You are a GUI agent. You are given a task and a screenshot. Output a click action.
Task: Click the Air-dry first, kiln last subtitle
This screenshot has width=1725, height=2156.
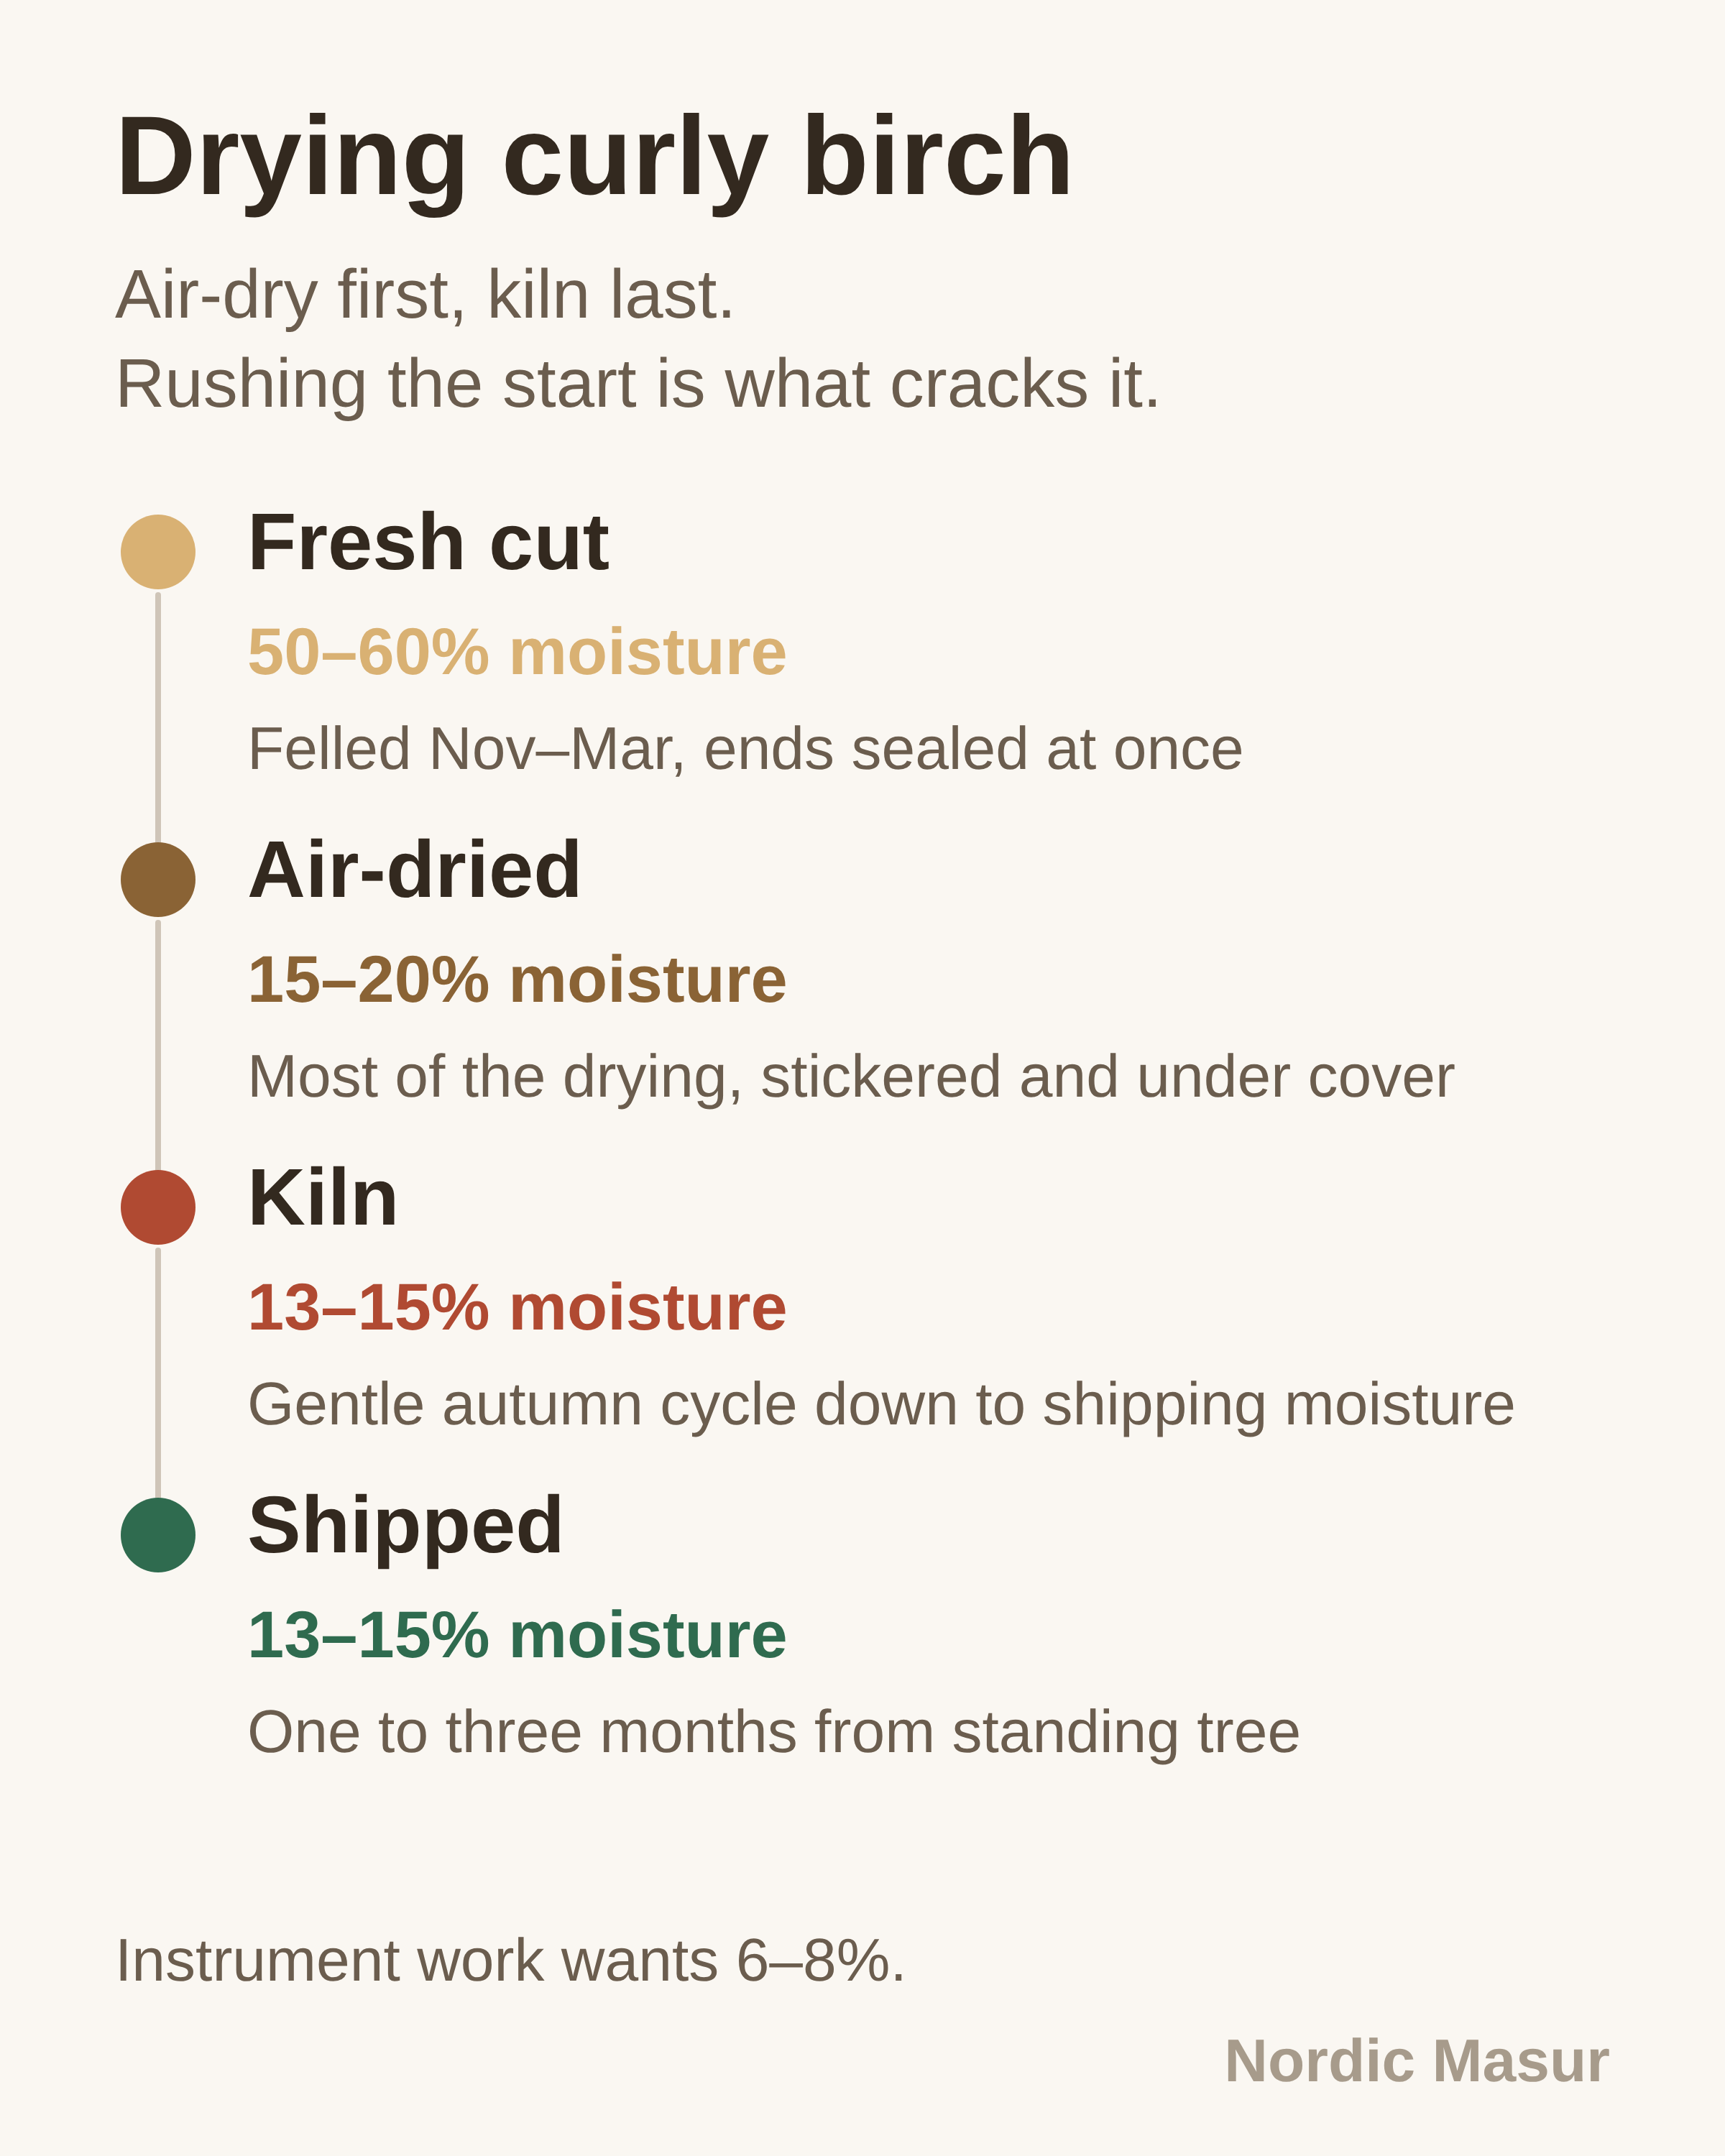coord(425,296)
